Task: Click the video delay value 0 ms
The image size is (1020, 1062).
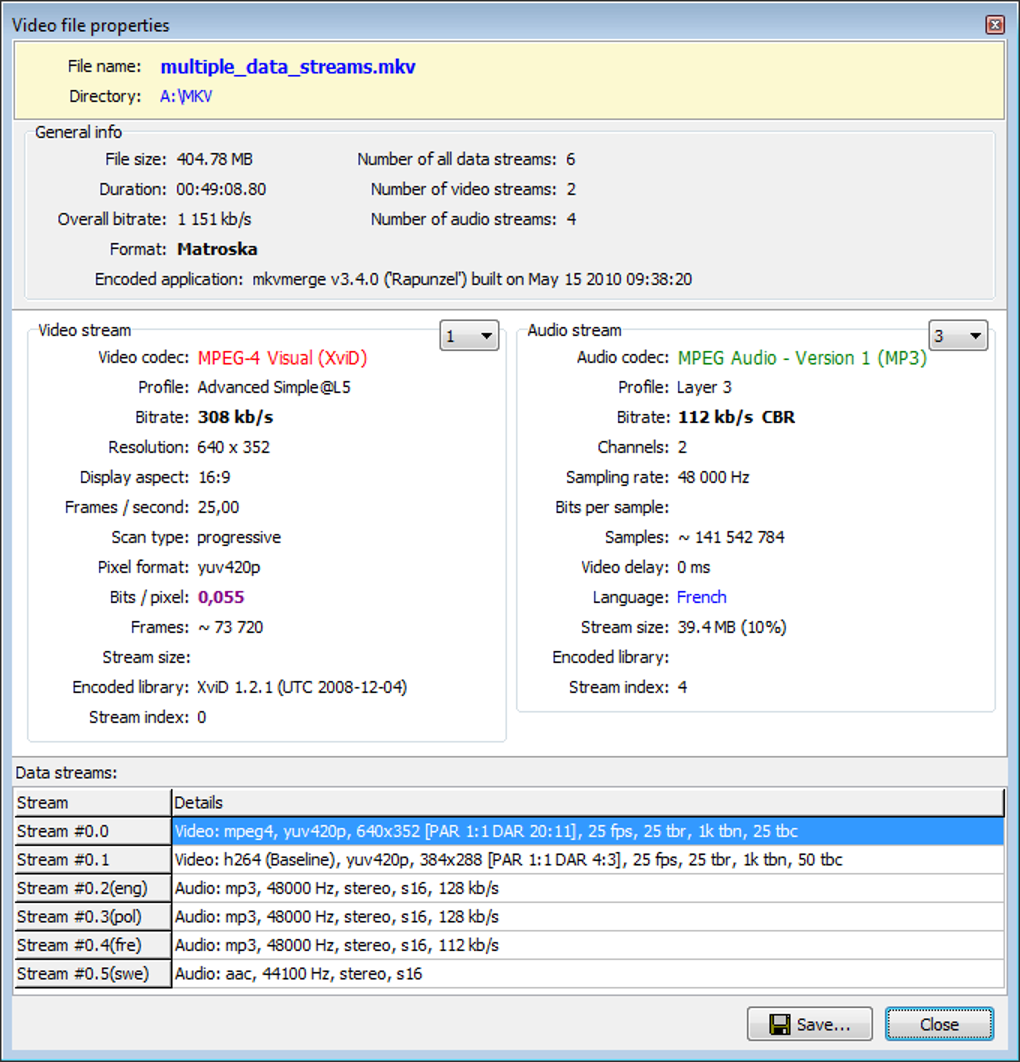Action: [x=694, y=568]
